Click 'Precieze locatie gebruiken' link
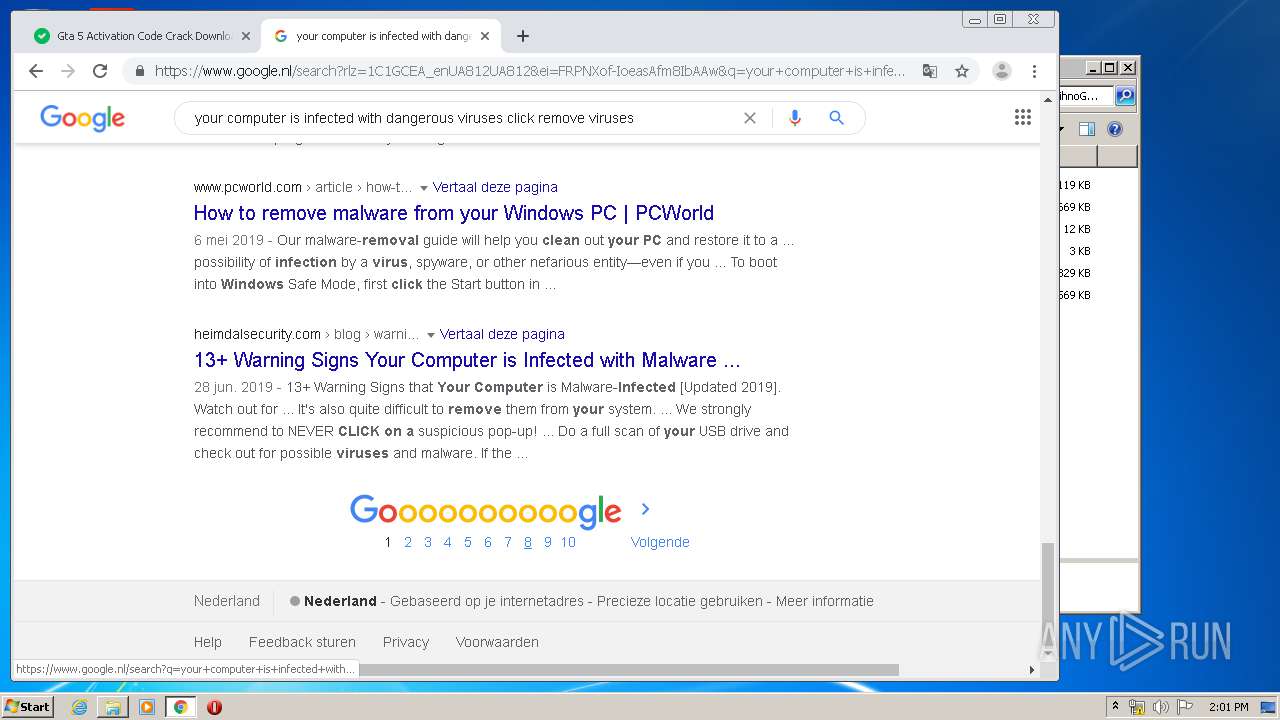1280x720 pixels. point(680,601)
